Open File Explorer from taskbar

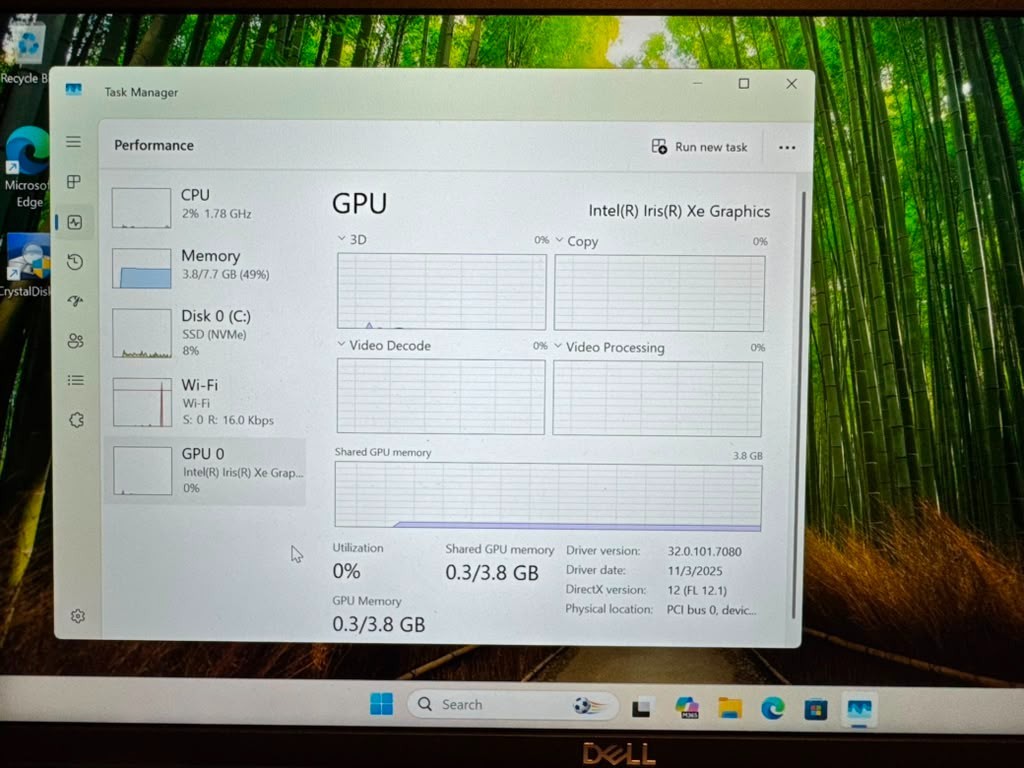tap(730, 708)
